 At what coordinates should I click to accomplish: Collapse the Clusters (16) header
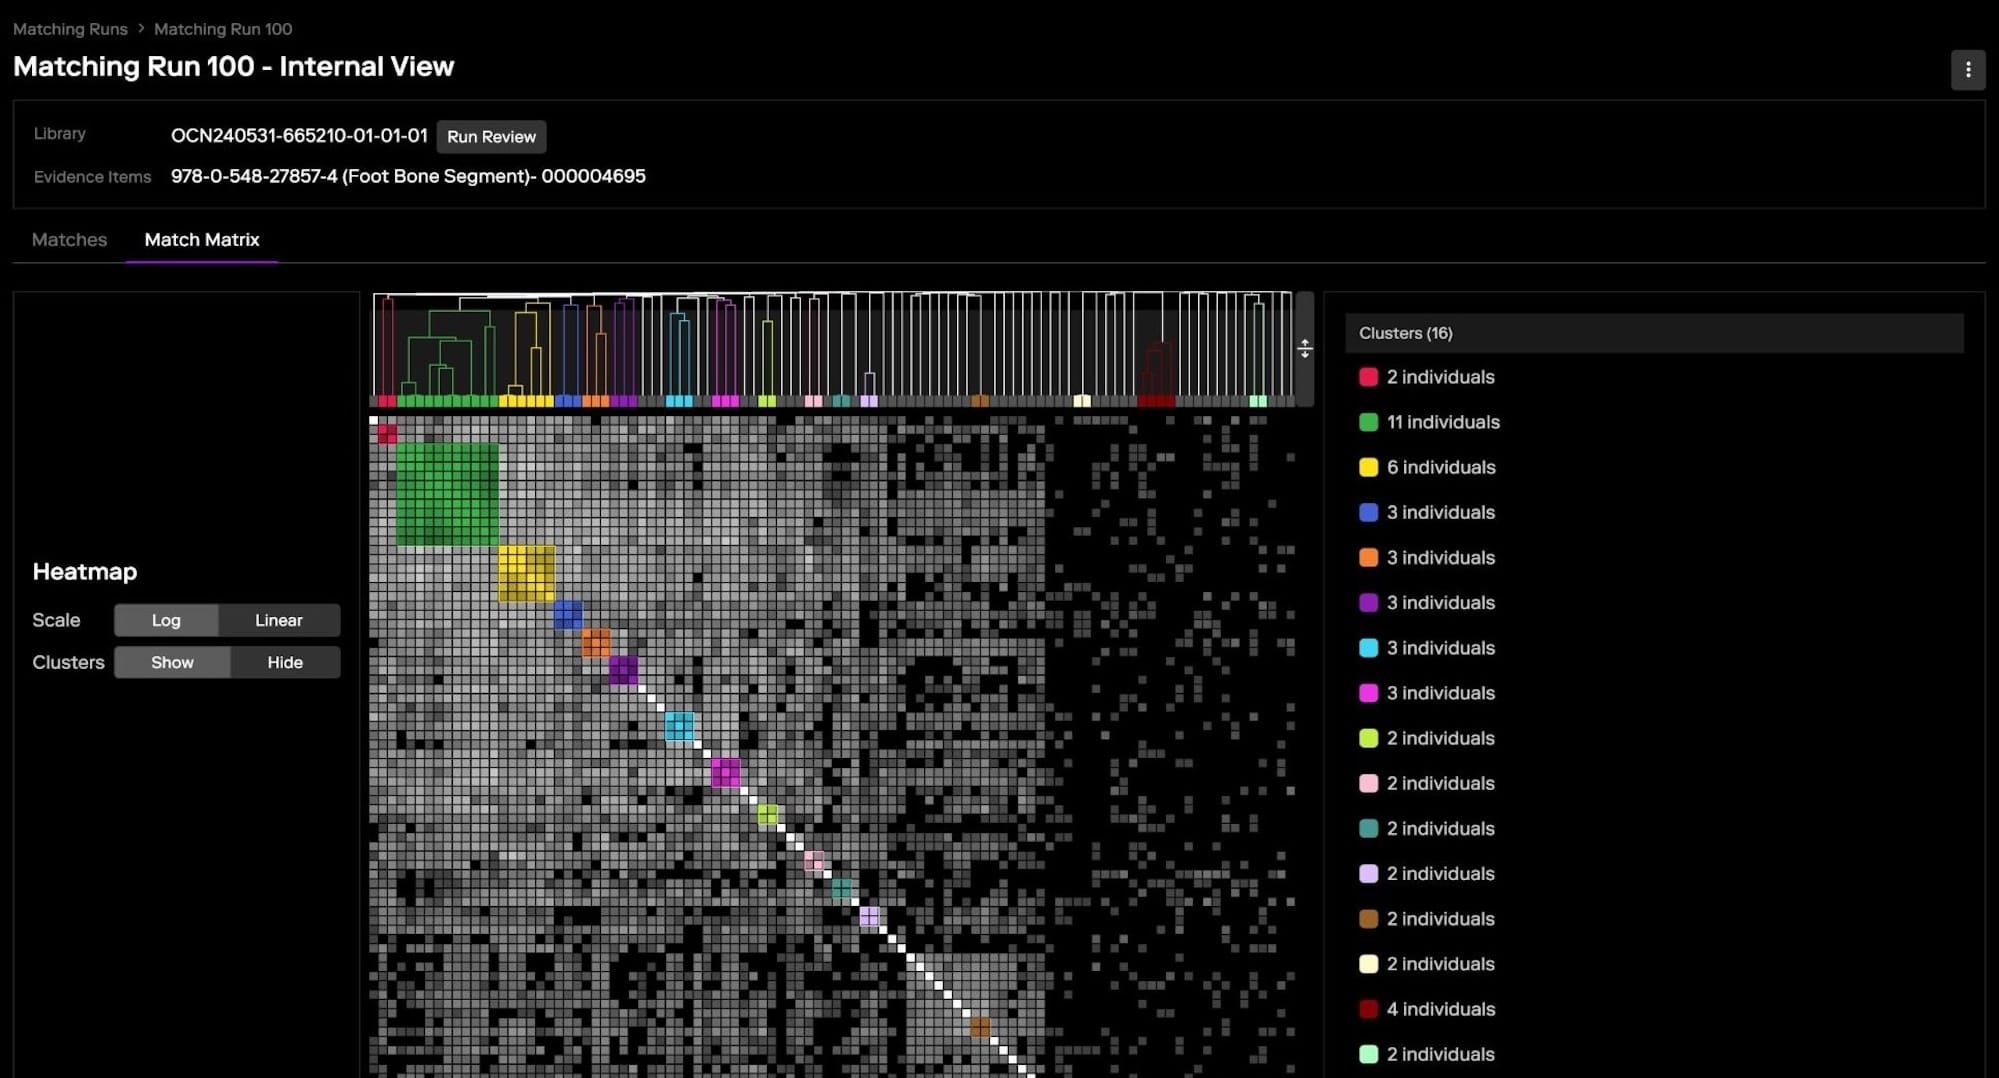(1653, 333)
